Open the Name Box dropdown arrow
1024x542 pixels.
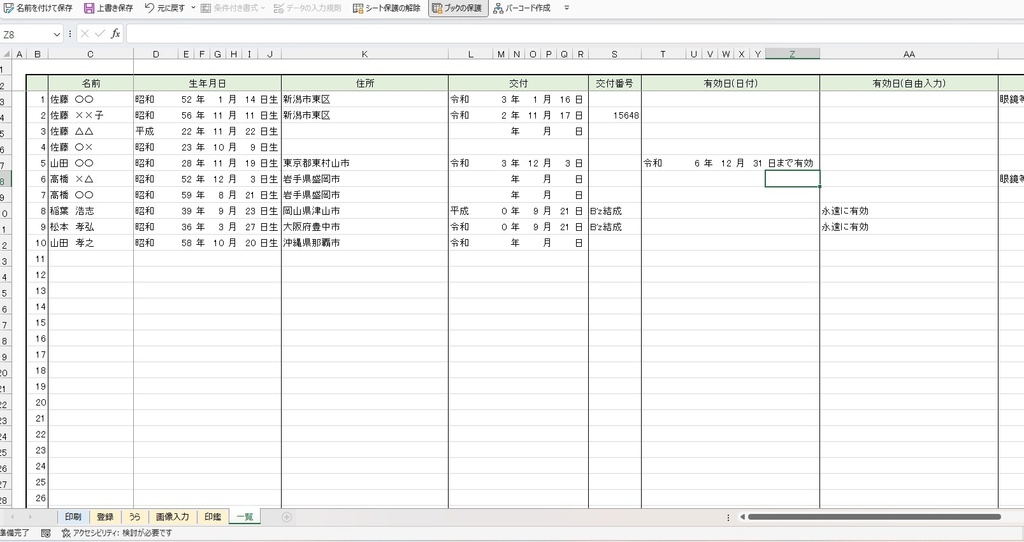click(57, 34)
